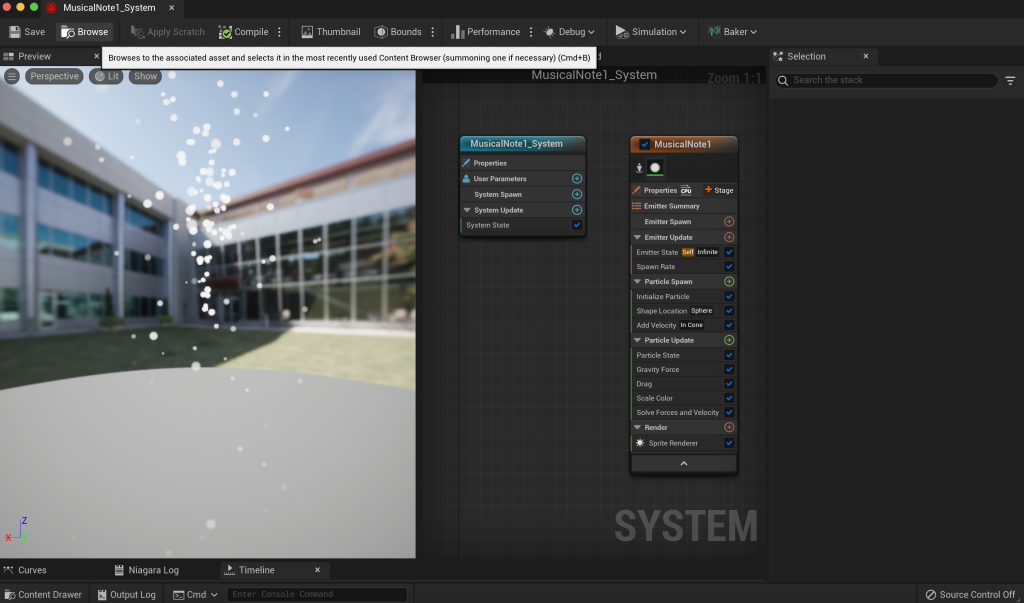
Task: Add module to Particle Spawn with plus icon
Action: 729,282
